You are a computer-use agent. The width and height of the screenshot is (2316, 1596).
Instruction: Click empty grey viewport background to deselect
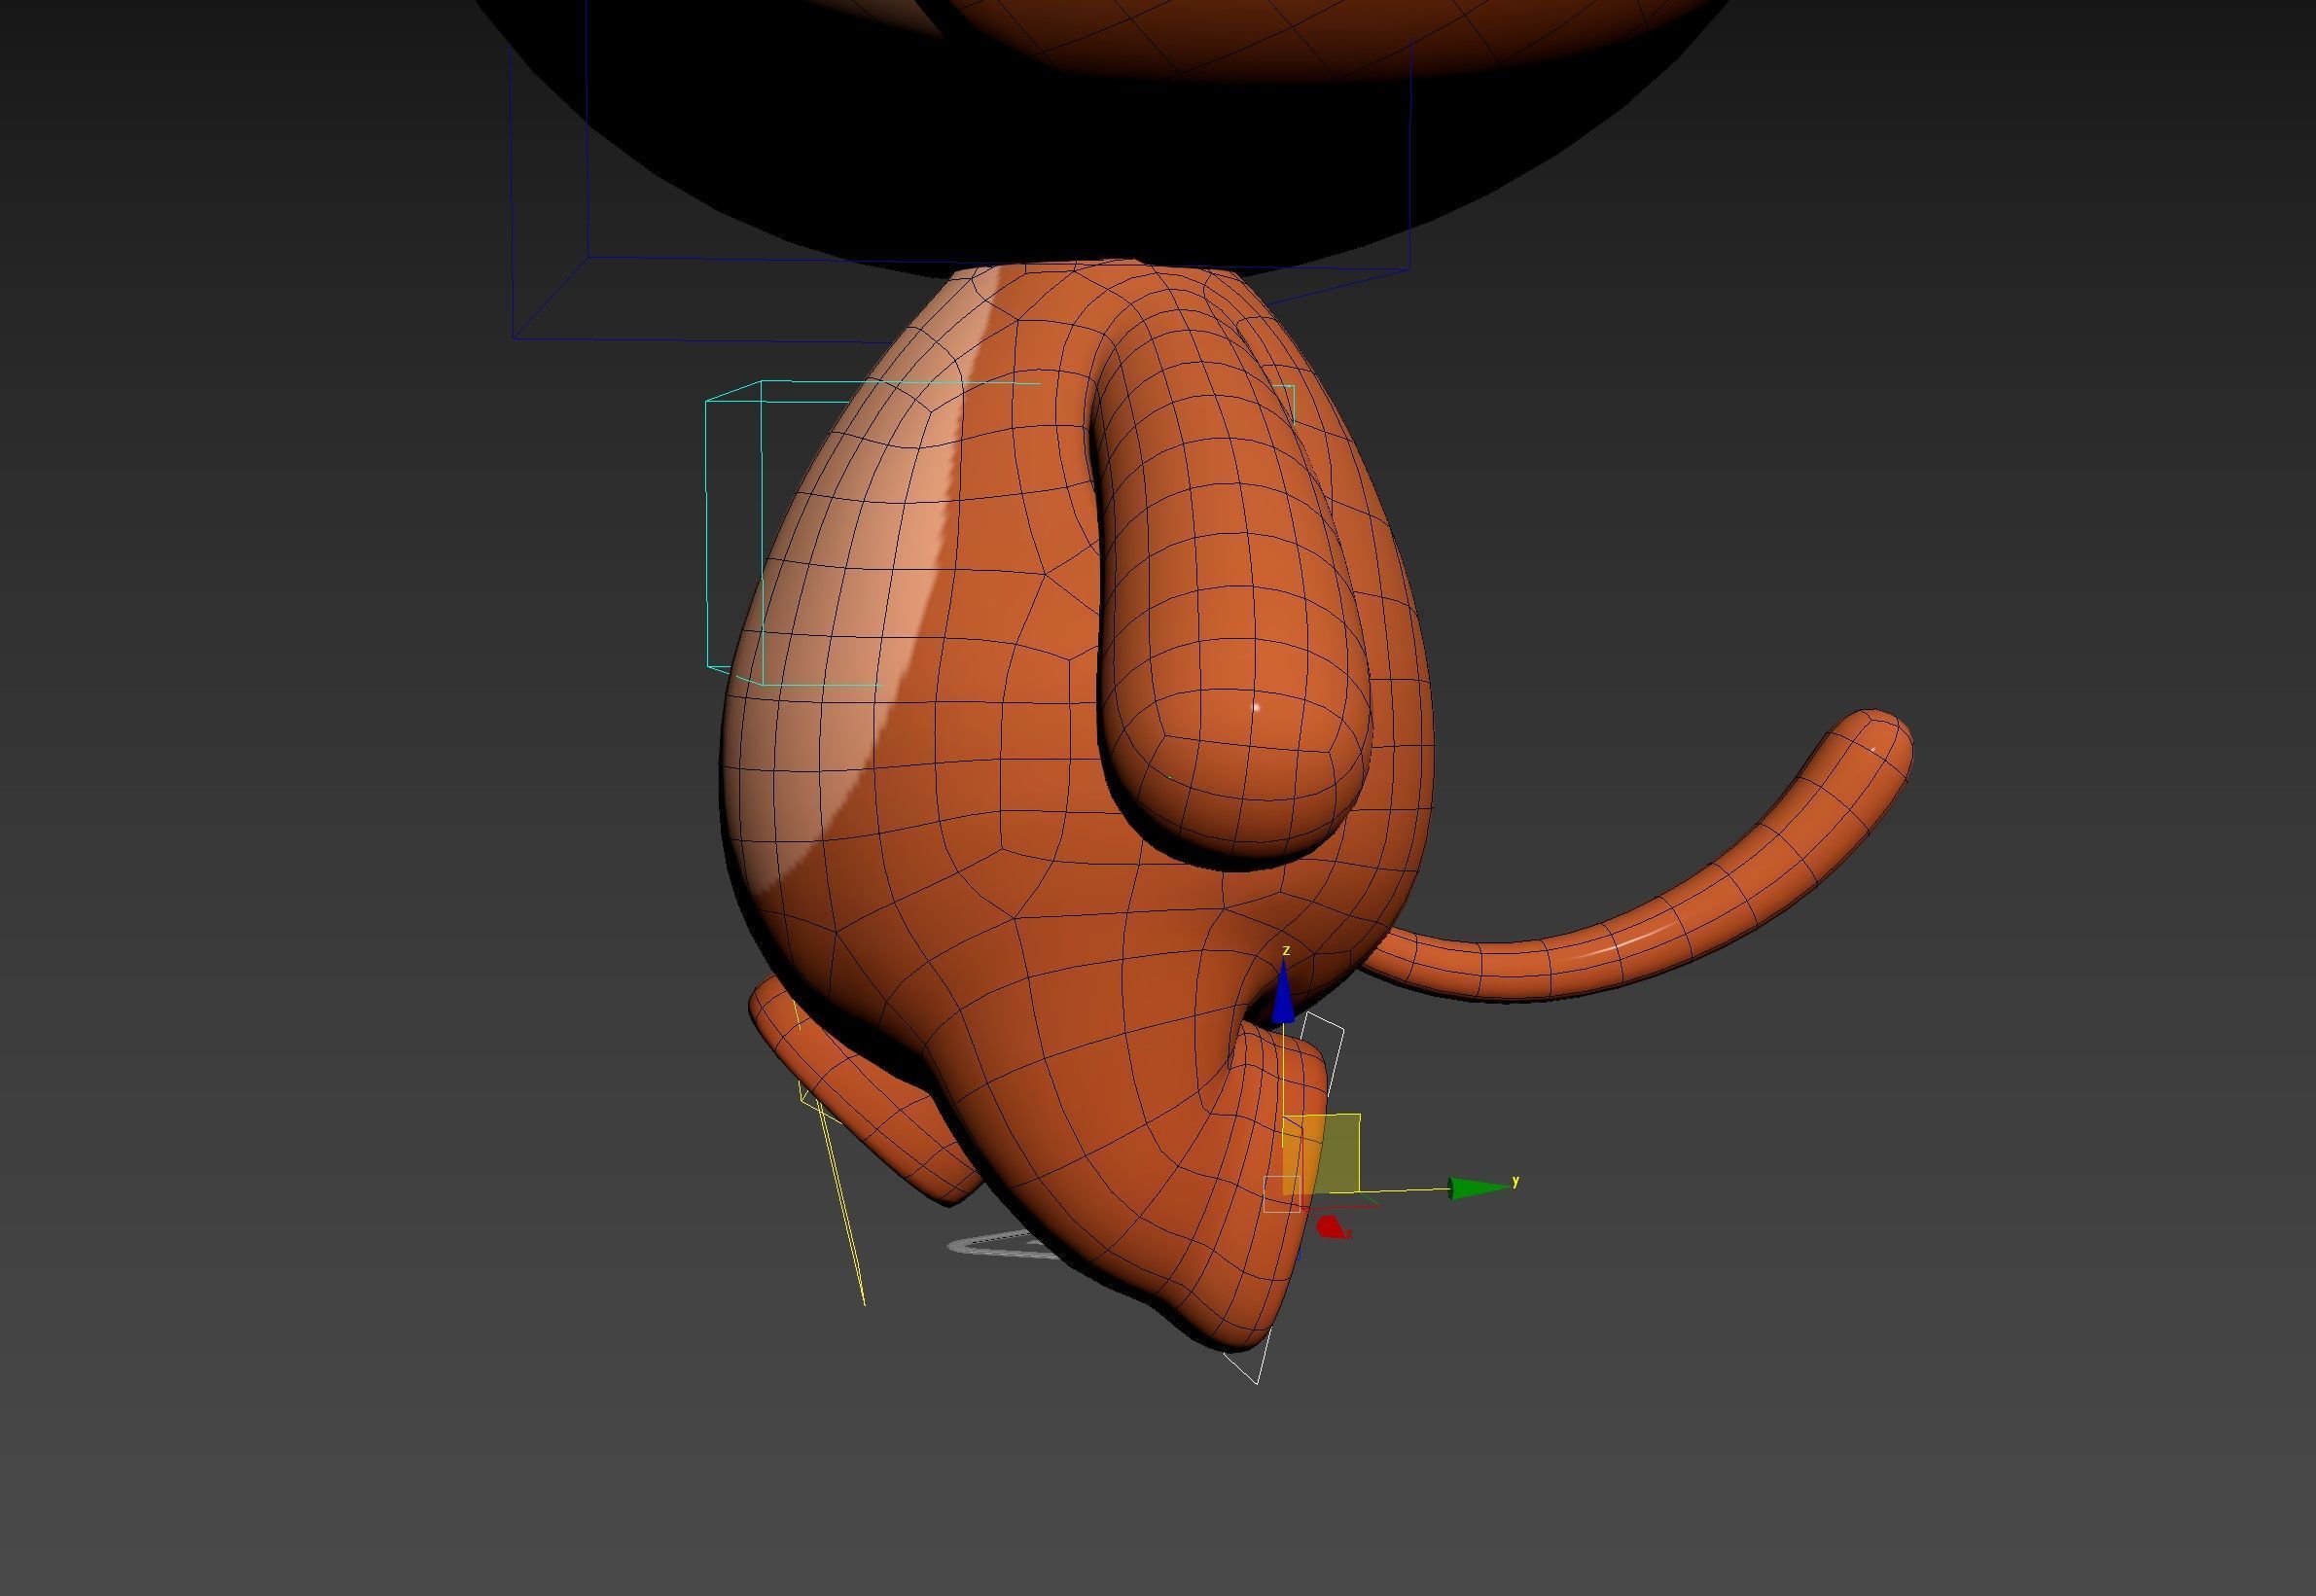[300, 900]
